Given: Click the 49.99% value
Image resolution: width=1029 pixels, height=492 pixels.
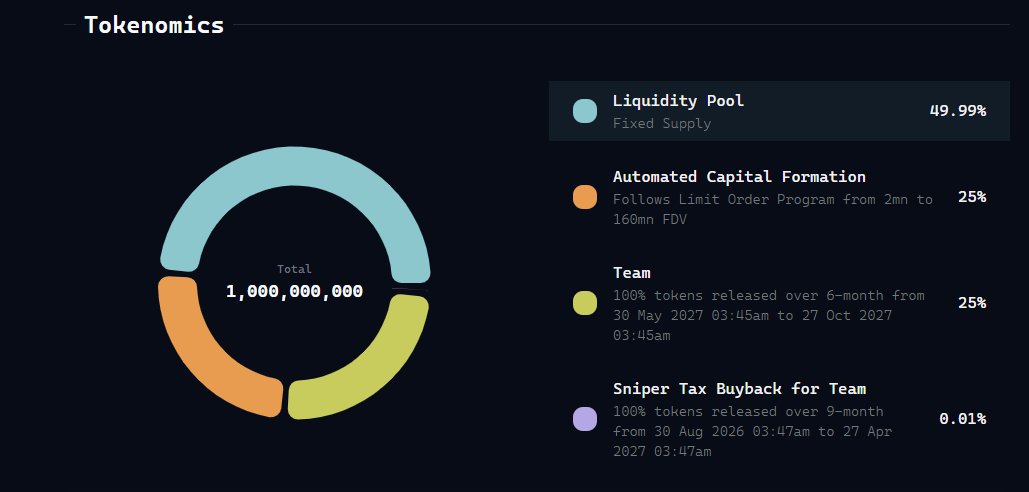Looking at the screenshot, I should coord(957,111).
